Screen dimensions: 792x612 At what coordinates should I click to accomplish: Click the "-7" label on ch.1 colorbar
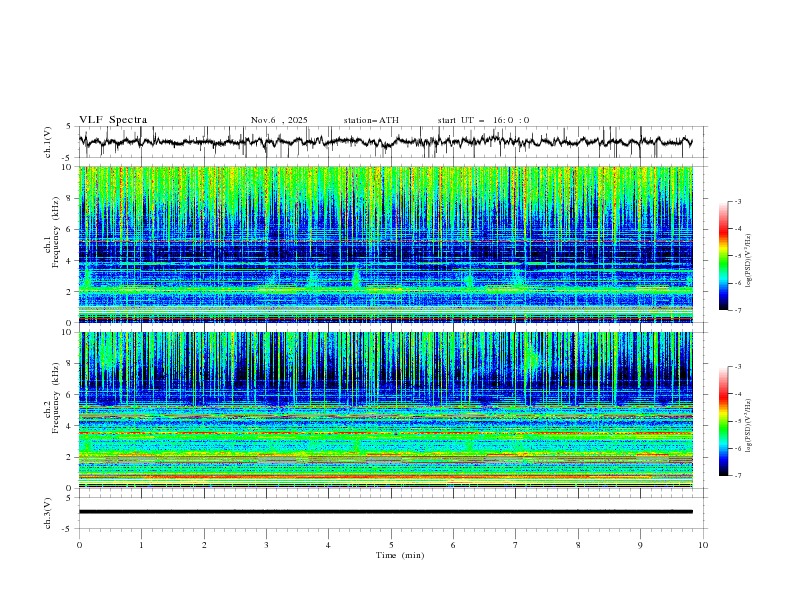737,310
